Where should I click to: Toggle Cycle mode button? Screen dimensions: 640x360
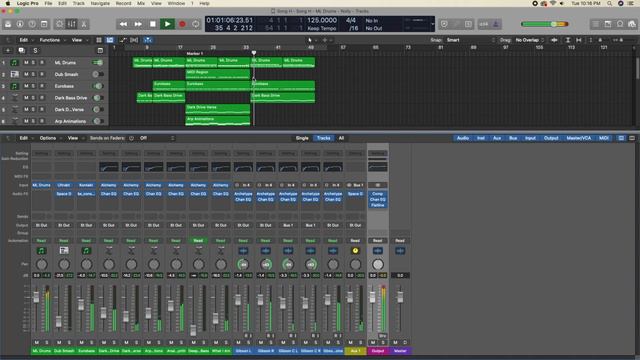[196, 24]
